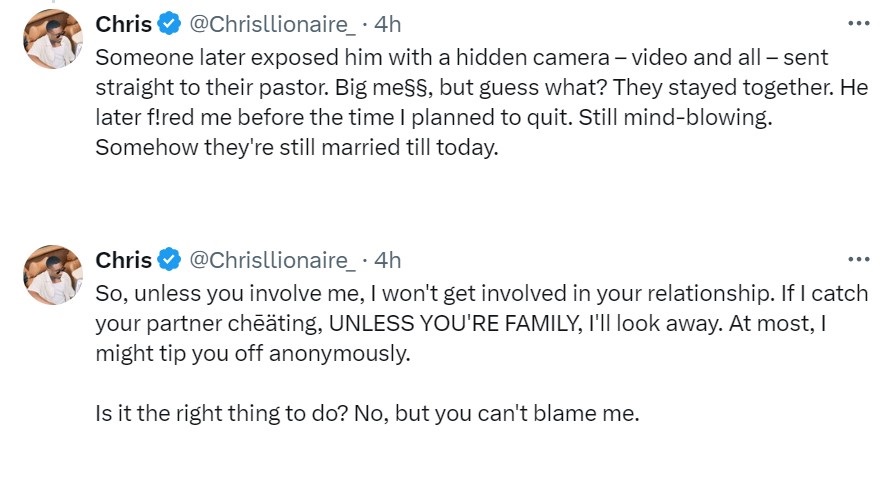
Task: Click the name "Chris" on the hidden camera tweet
Action: pyautogui.click(x=123, y=23)
